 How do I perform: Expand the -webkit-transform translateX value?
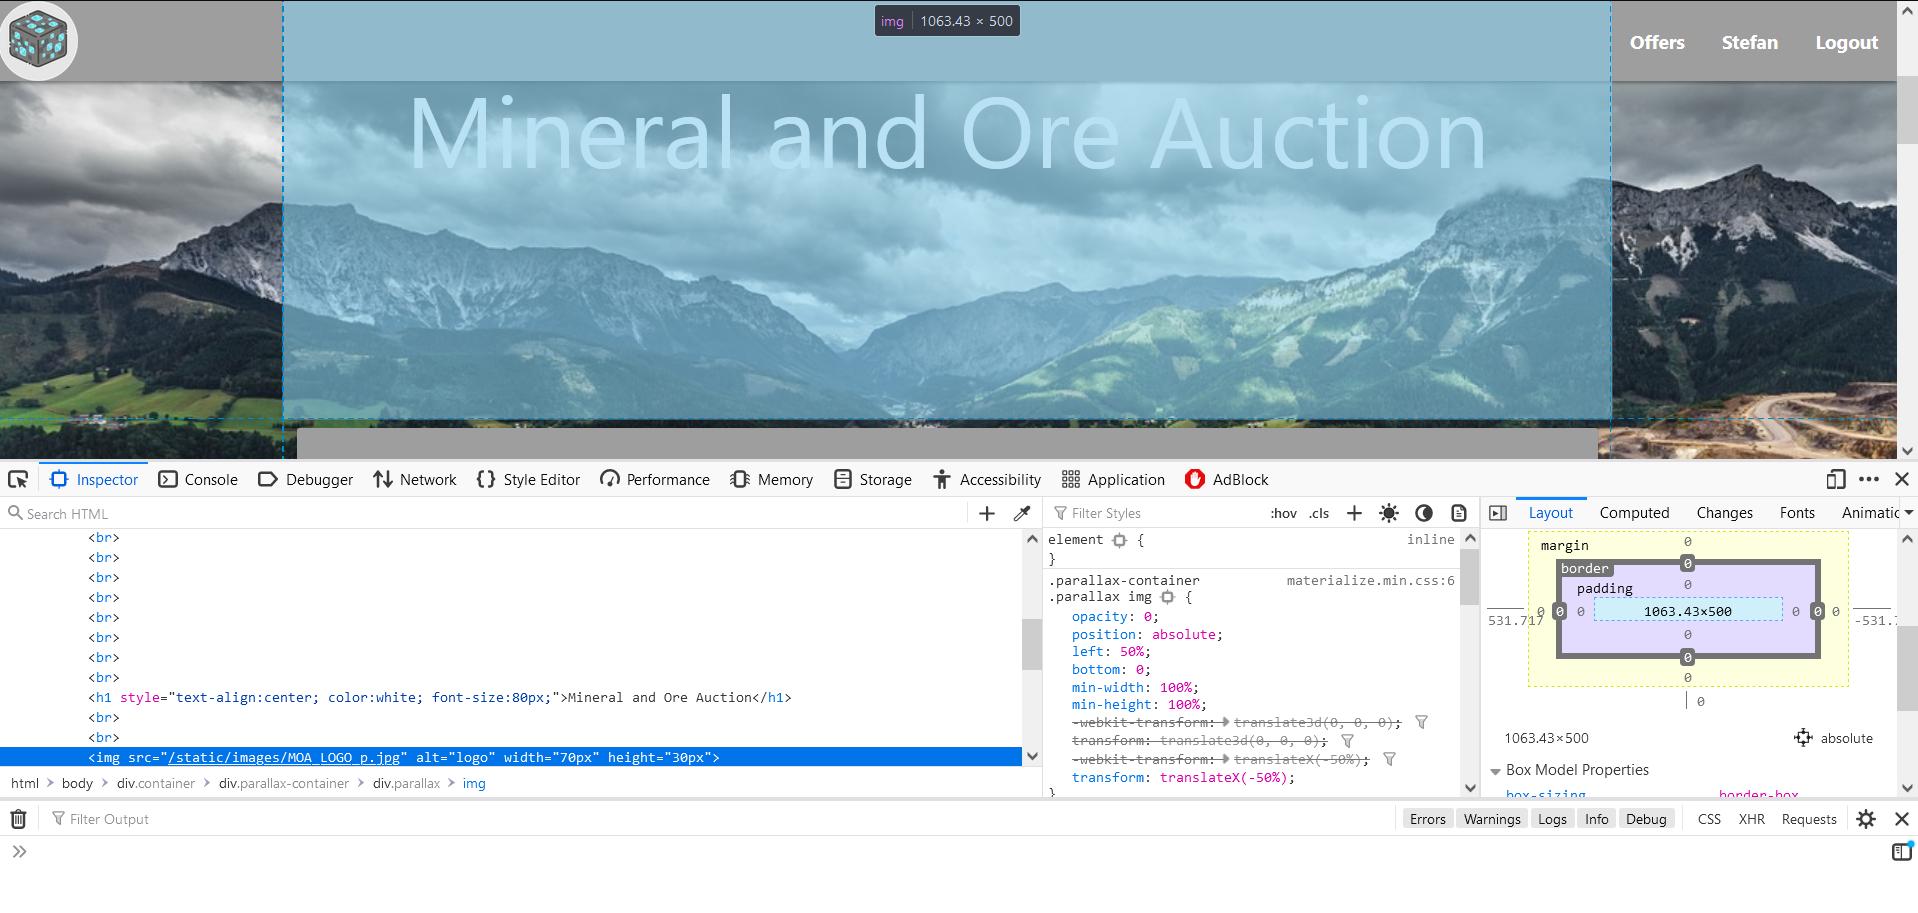[1226, 759]
